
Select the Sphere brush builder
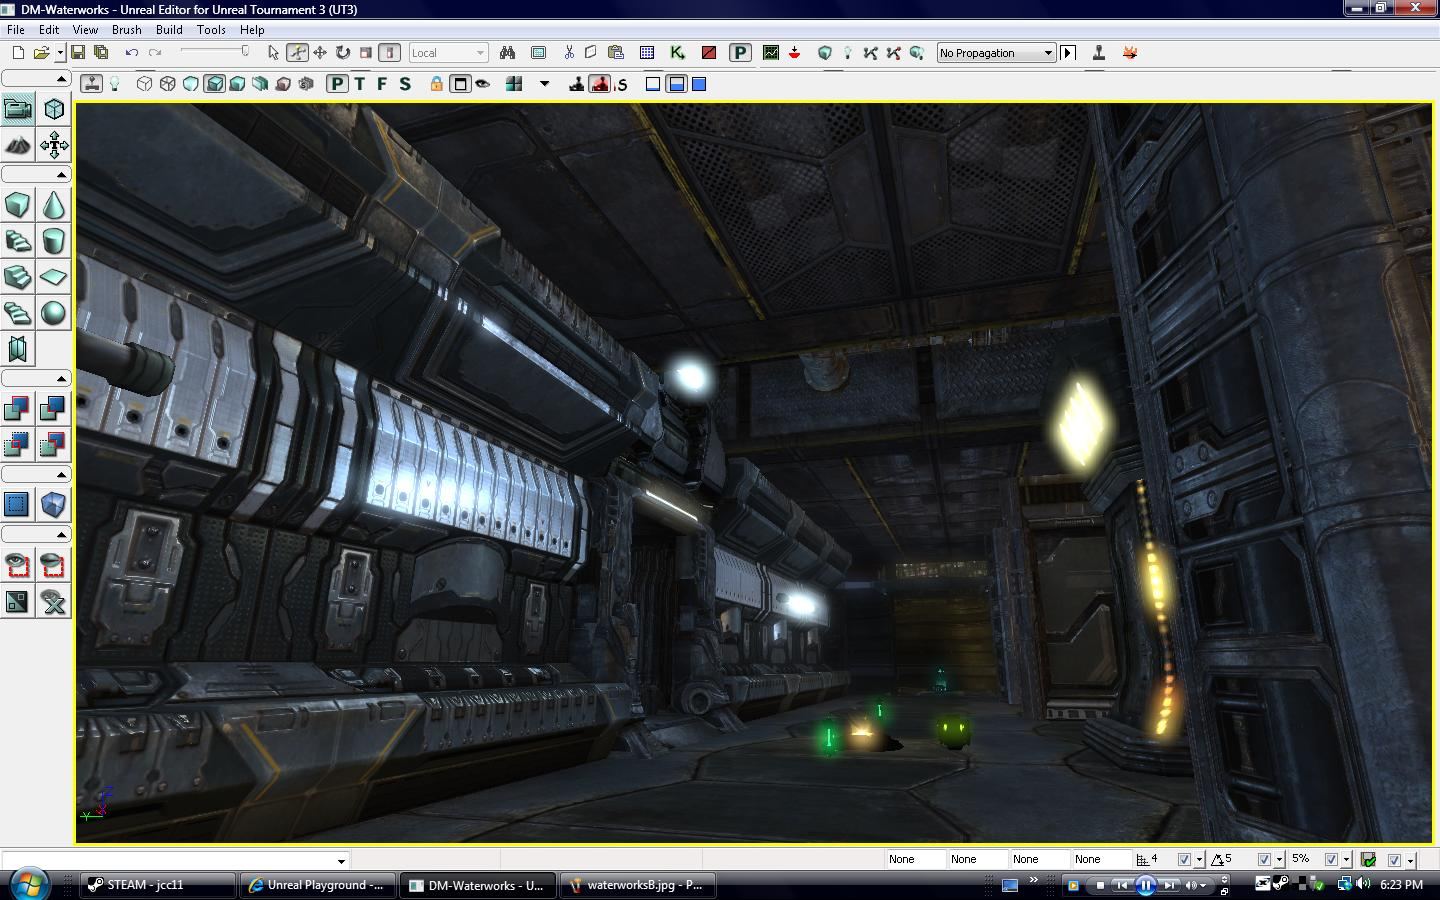coord(53,313)
